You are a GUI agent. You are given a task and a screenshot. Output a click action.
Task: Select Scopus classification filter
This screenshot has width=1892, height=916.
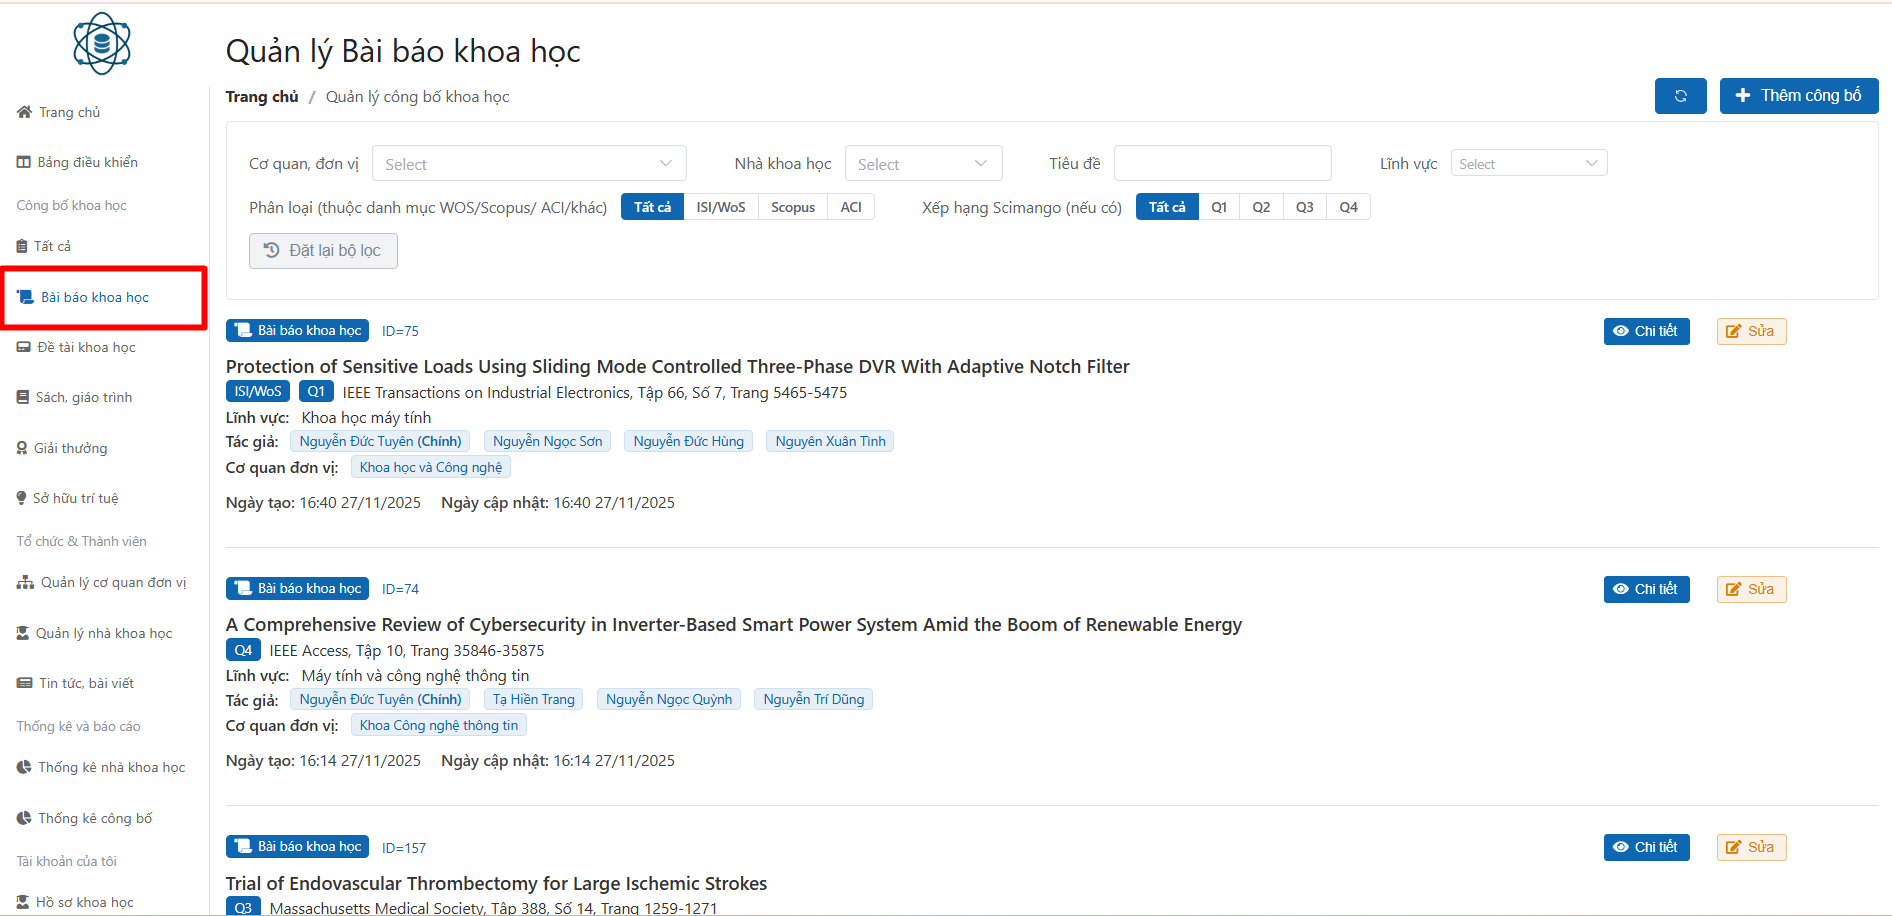792,207
